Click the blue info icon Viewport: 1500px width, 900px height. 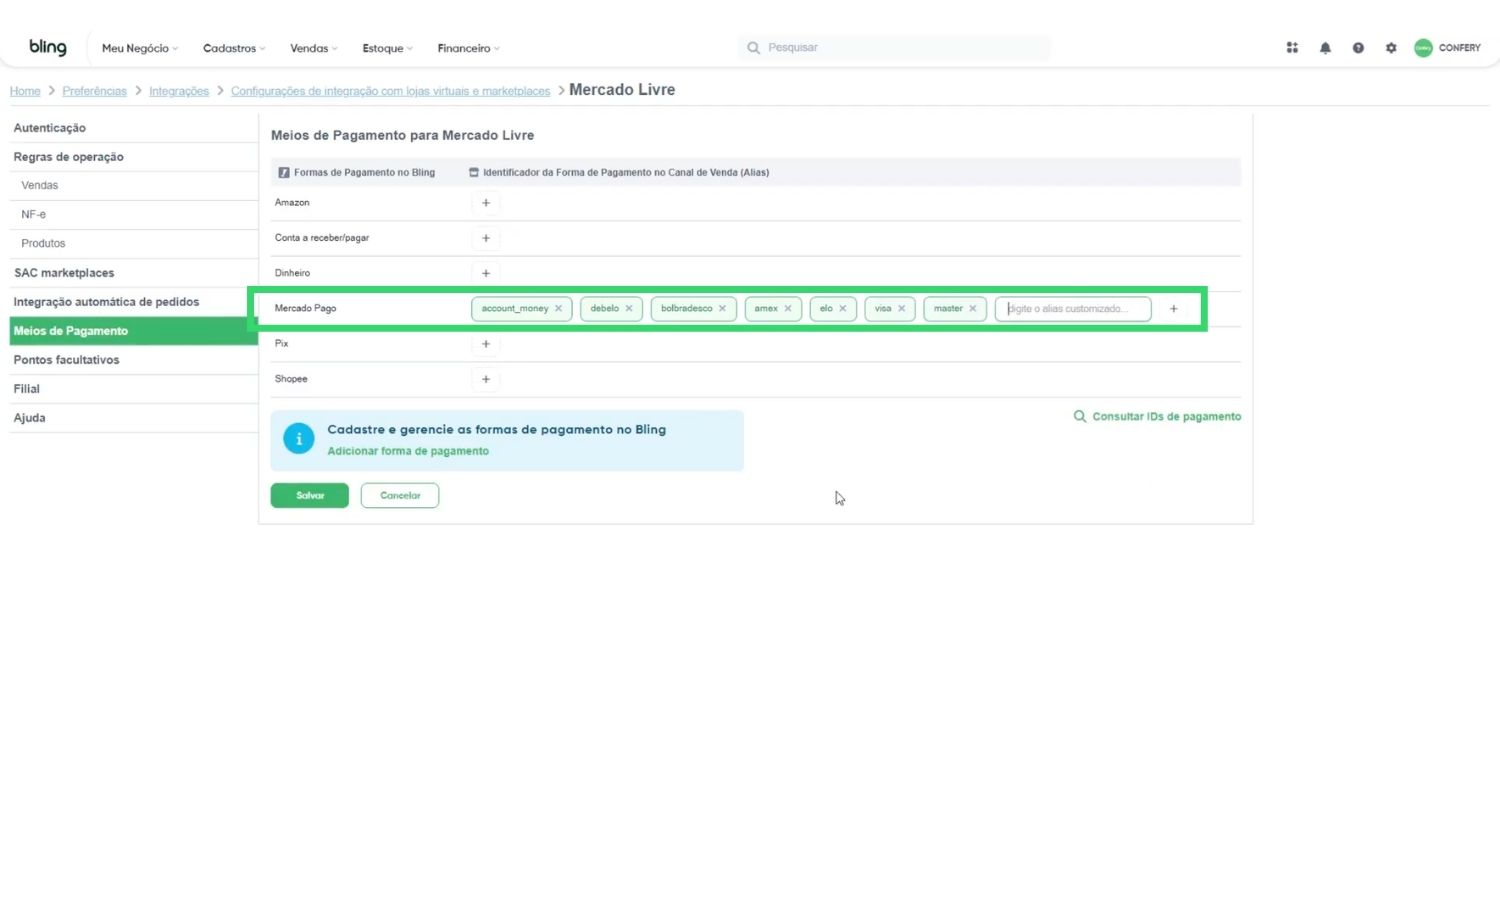tap(299, 439)
